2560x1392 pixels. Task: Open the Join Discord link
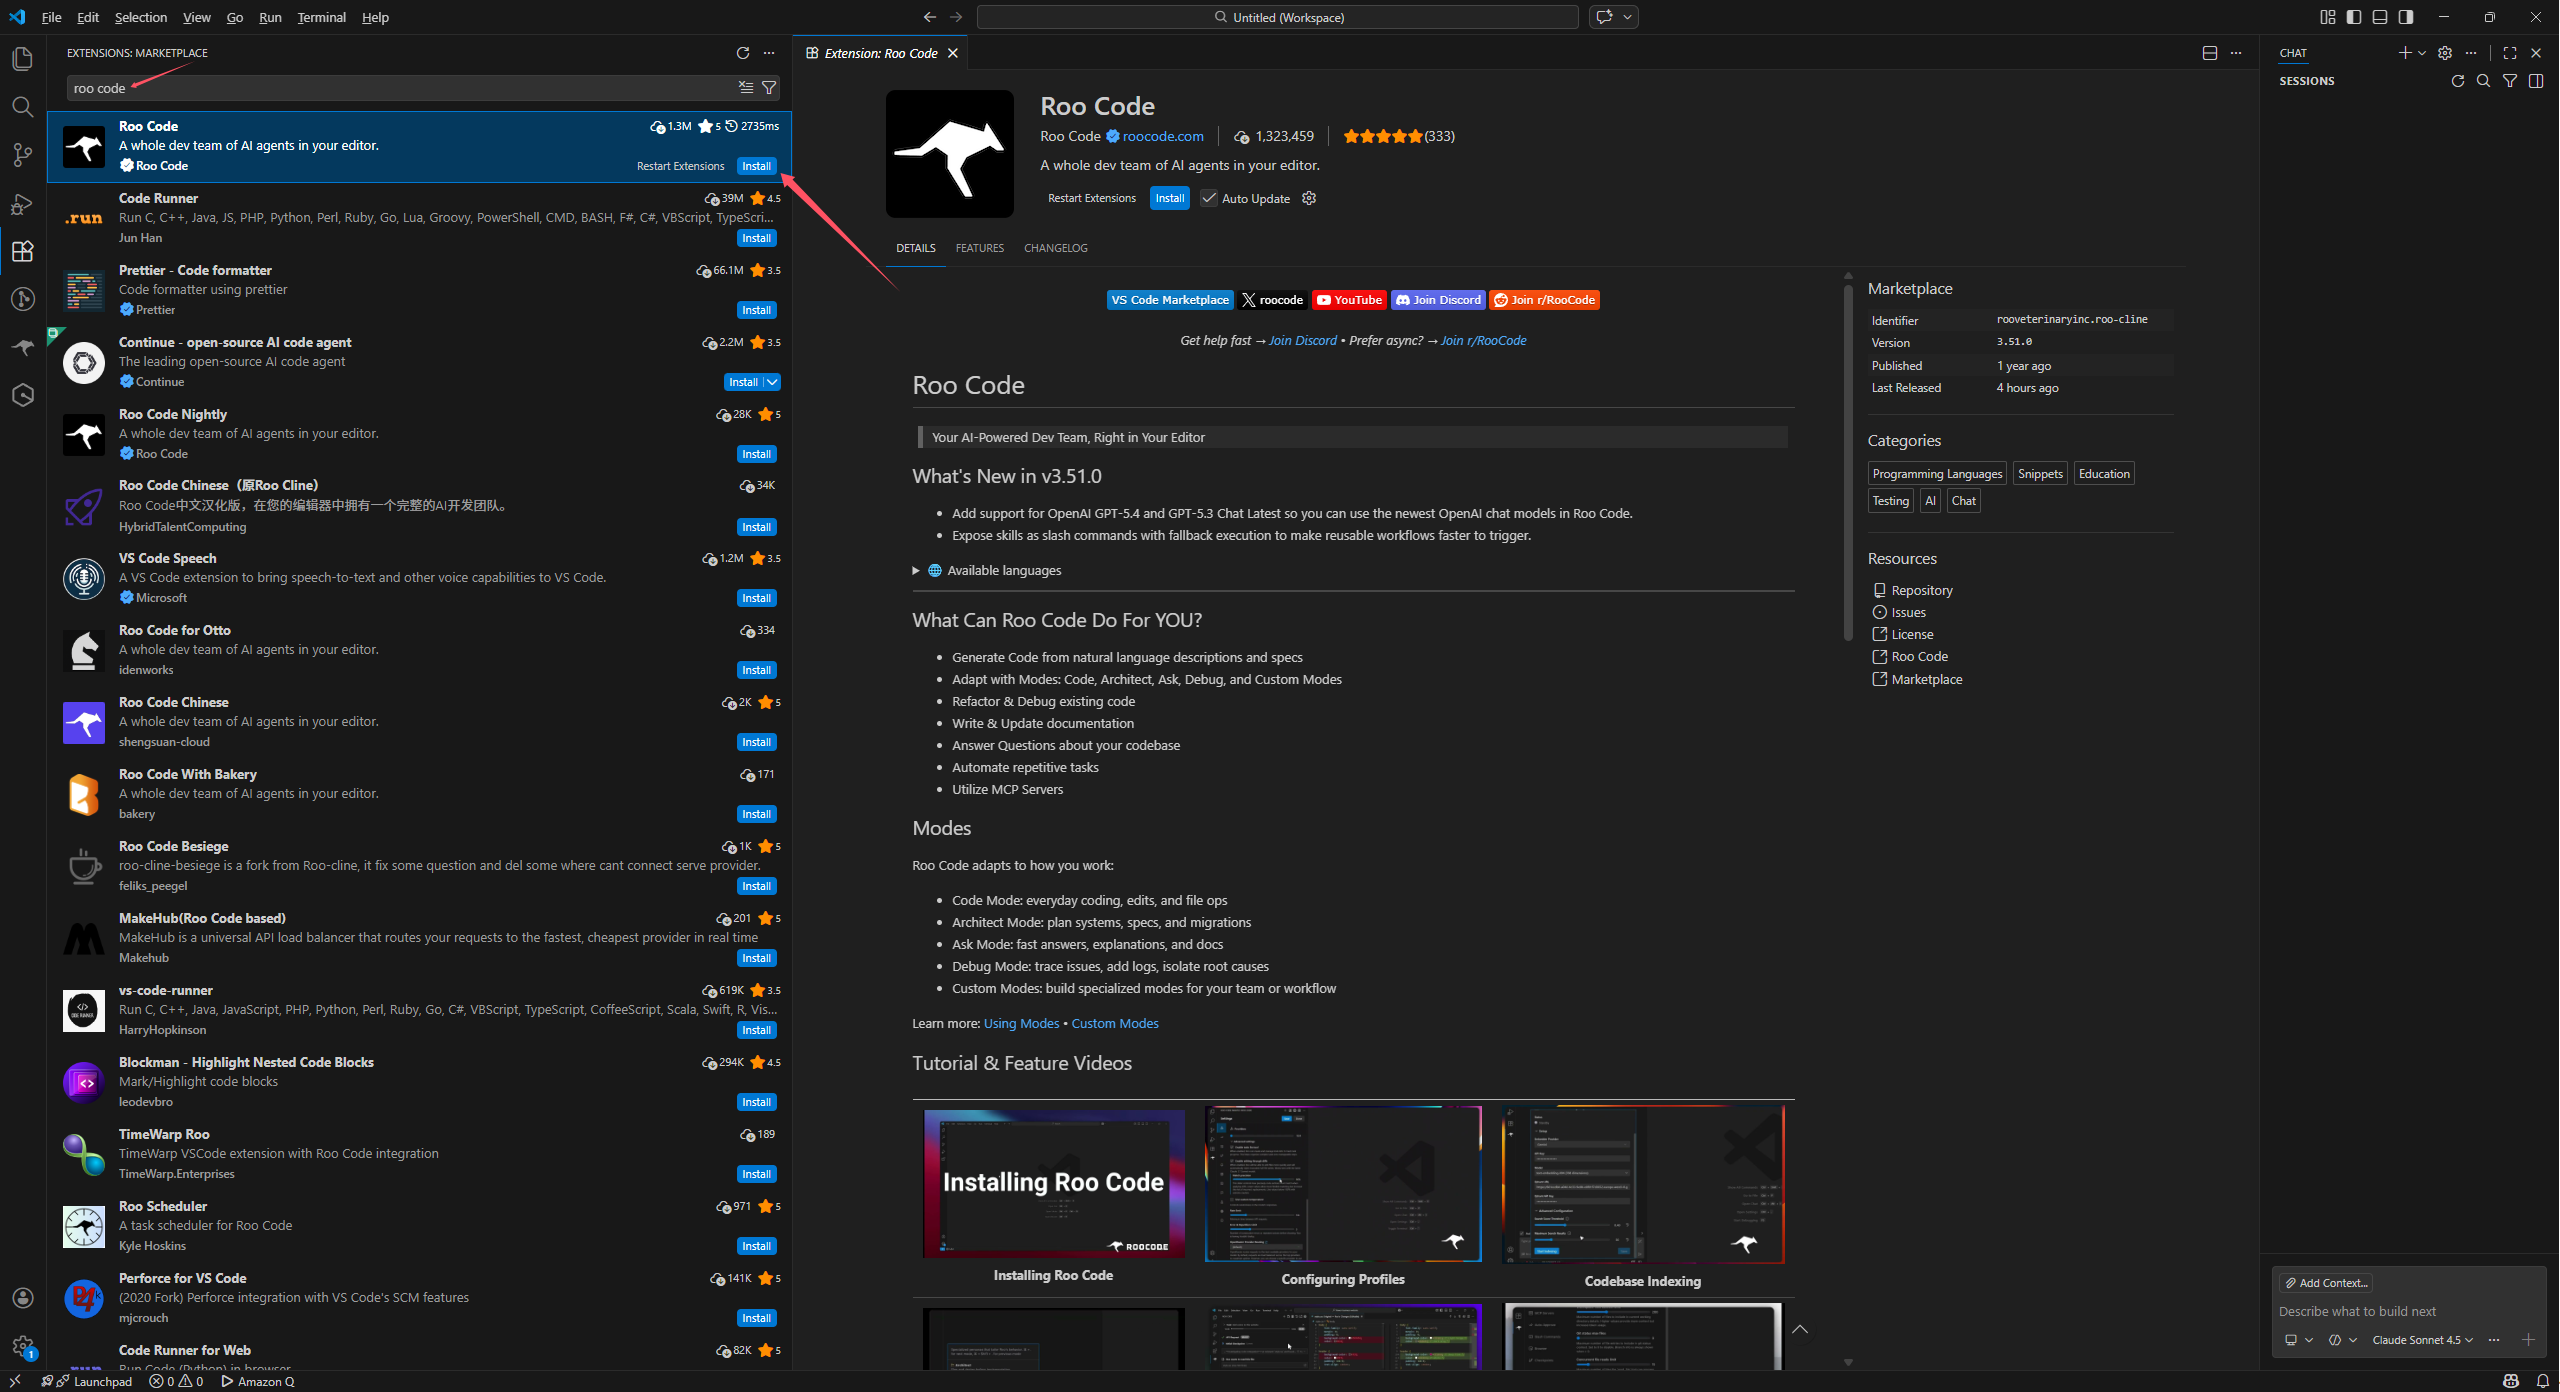1438,300
